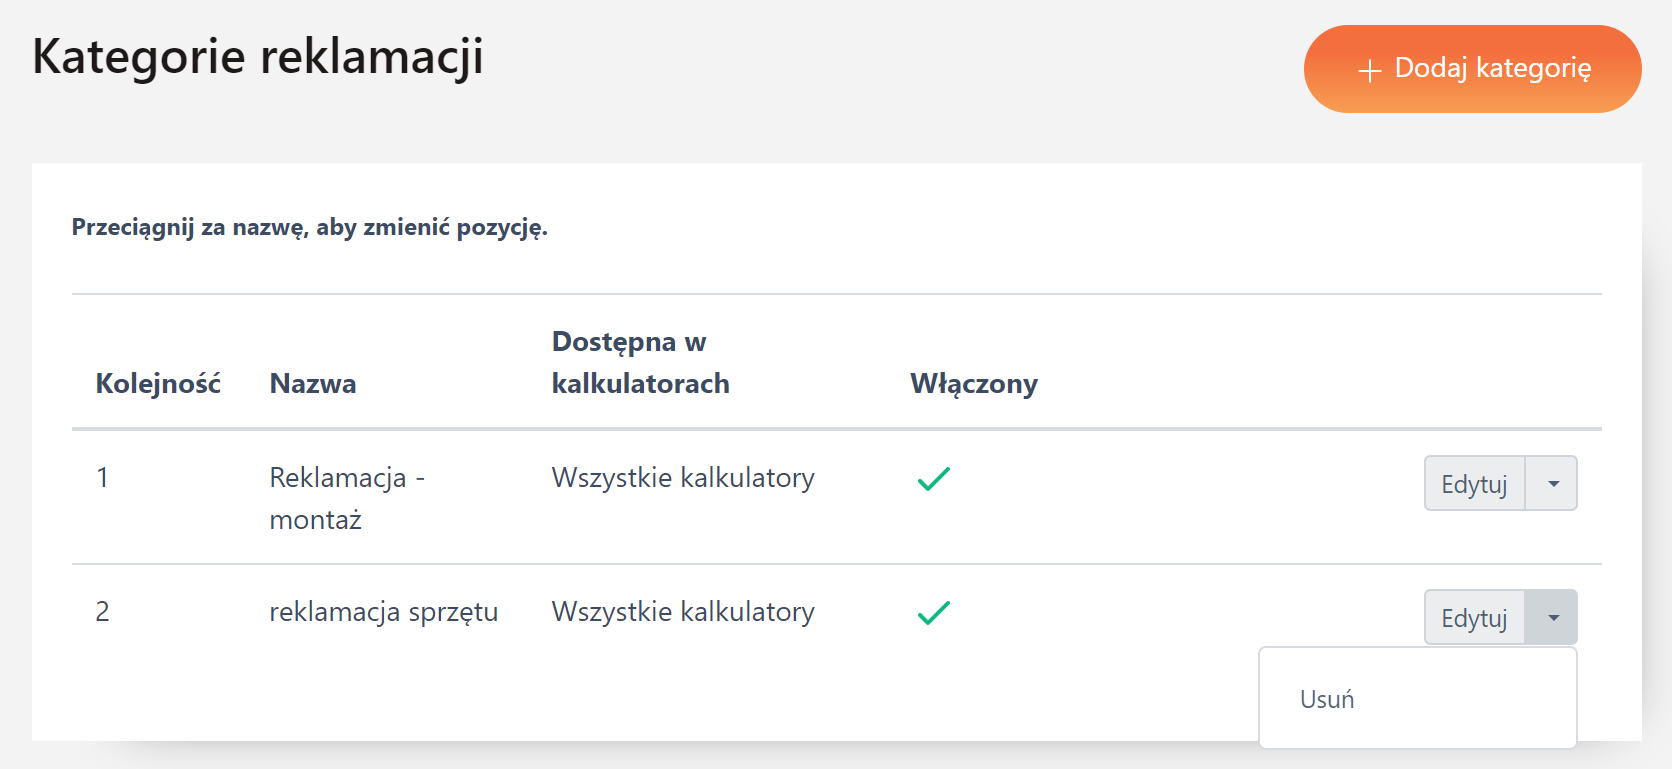
Task: Click the Nazwa column header
Action: point(313,384)
